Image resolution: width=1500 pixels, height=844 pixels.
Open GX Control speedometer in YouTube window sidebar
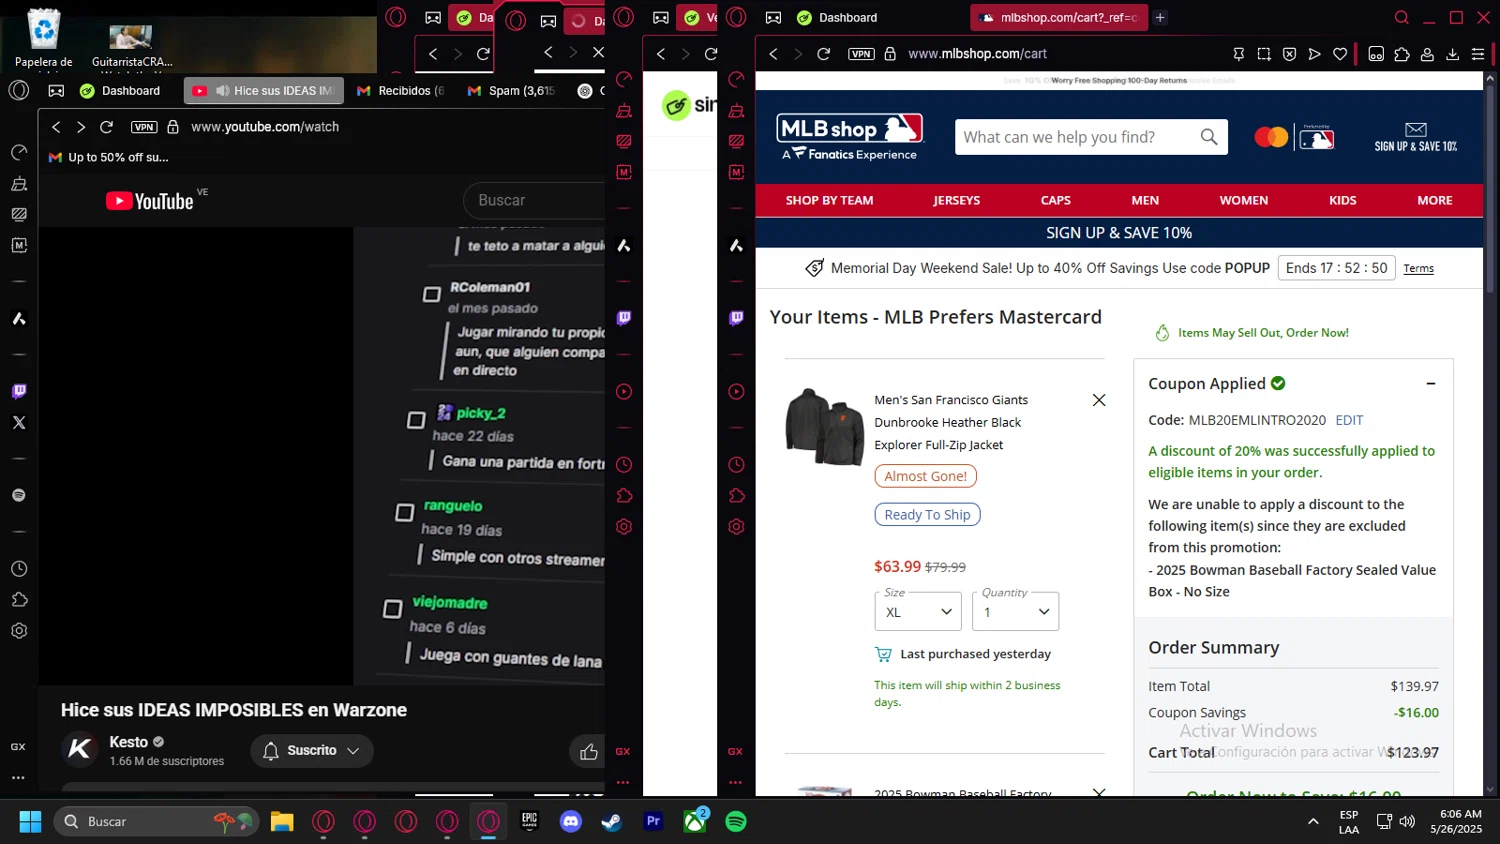pos(19,152)
